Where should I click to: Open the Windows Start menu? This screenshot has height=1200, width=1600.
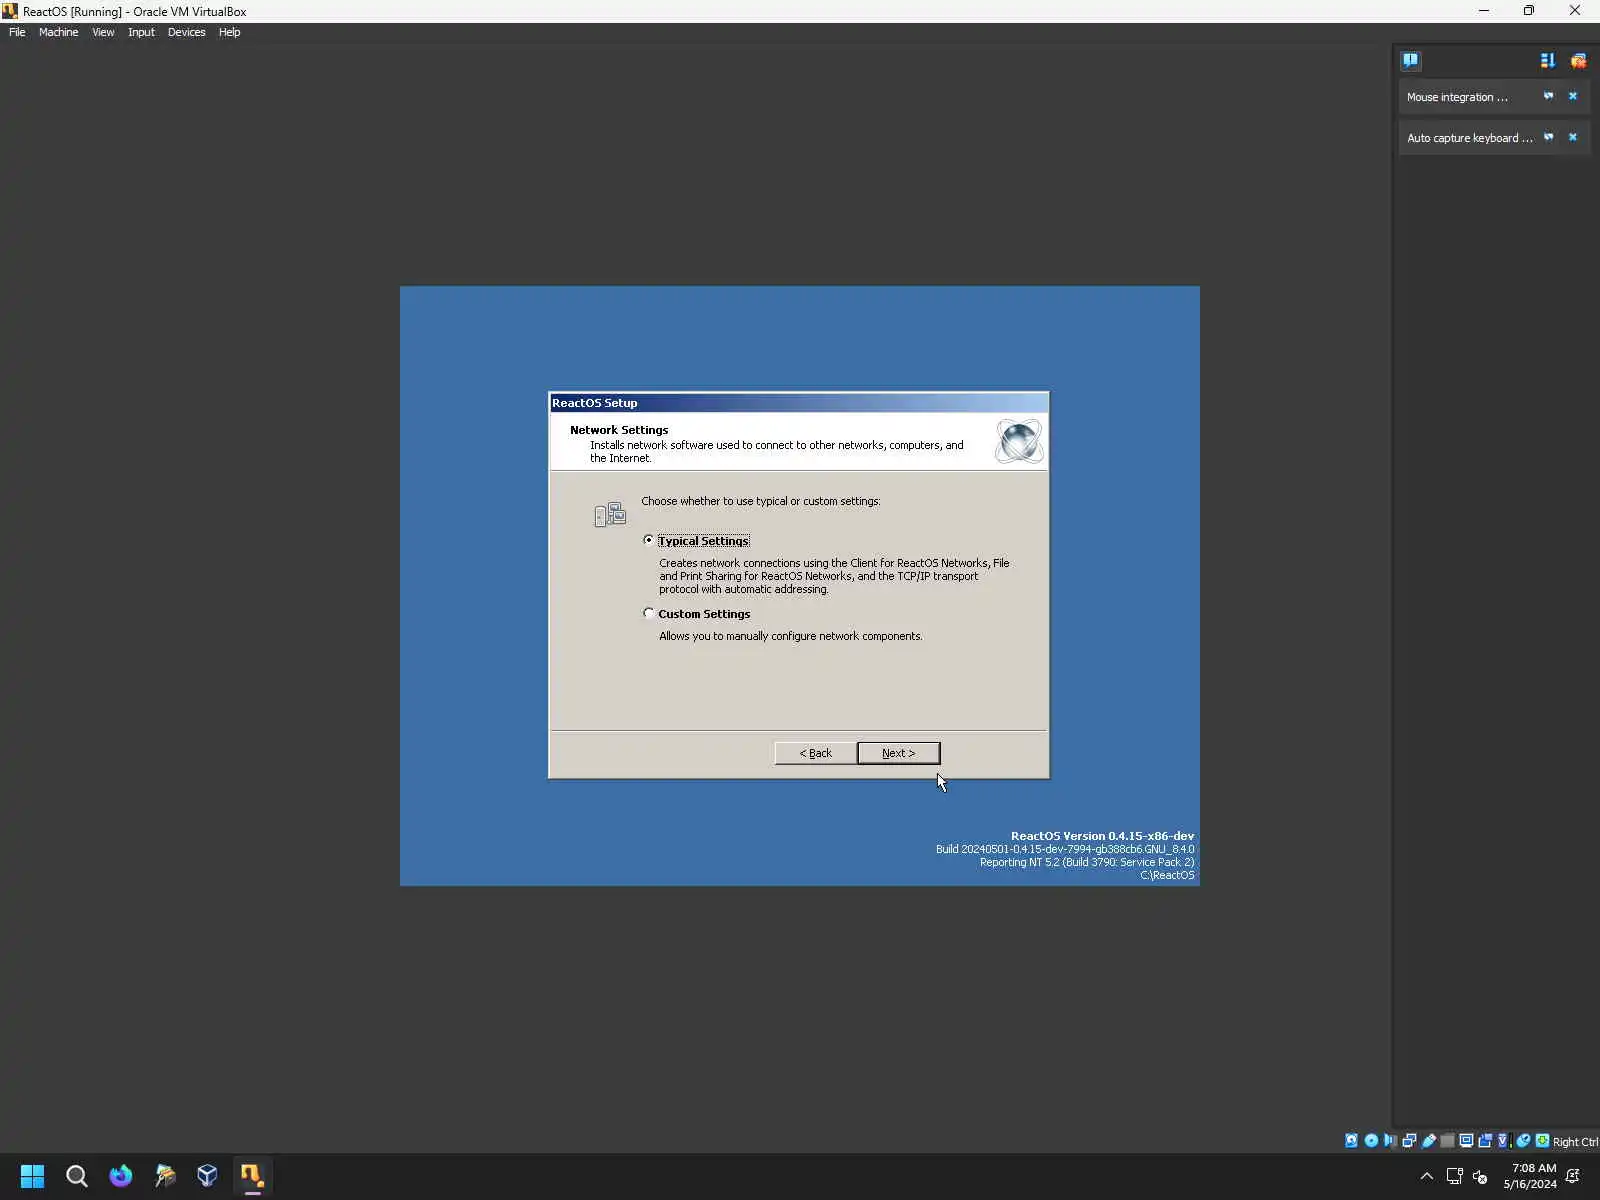32,1176
